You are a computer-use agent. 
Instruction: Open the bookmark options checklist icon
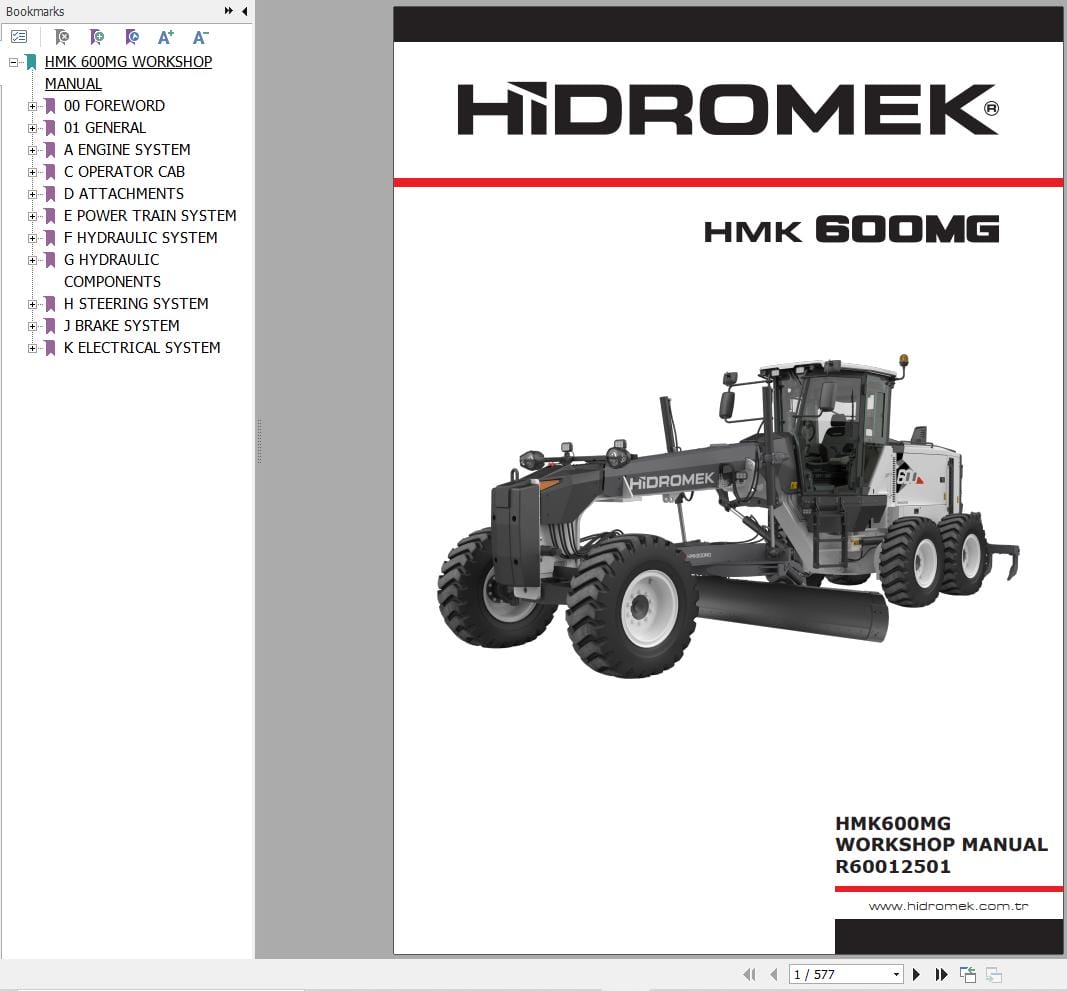[x=19, y=37]
